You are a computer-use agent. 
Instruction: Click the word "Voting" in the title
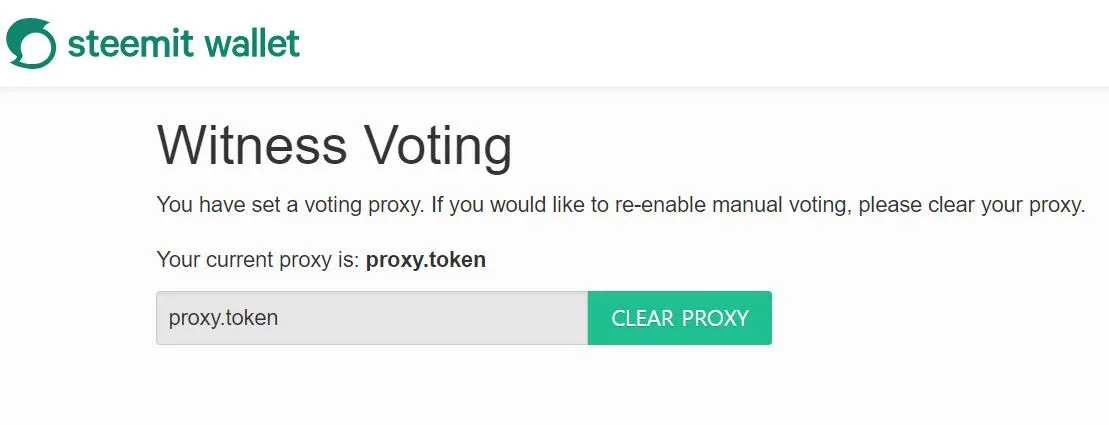pos(438,146)
